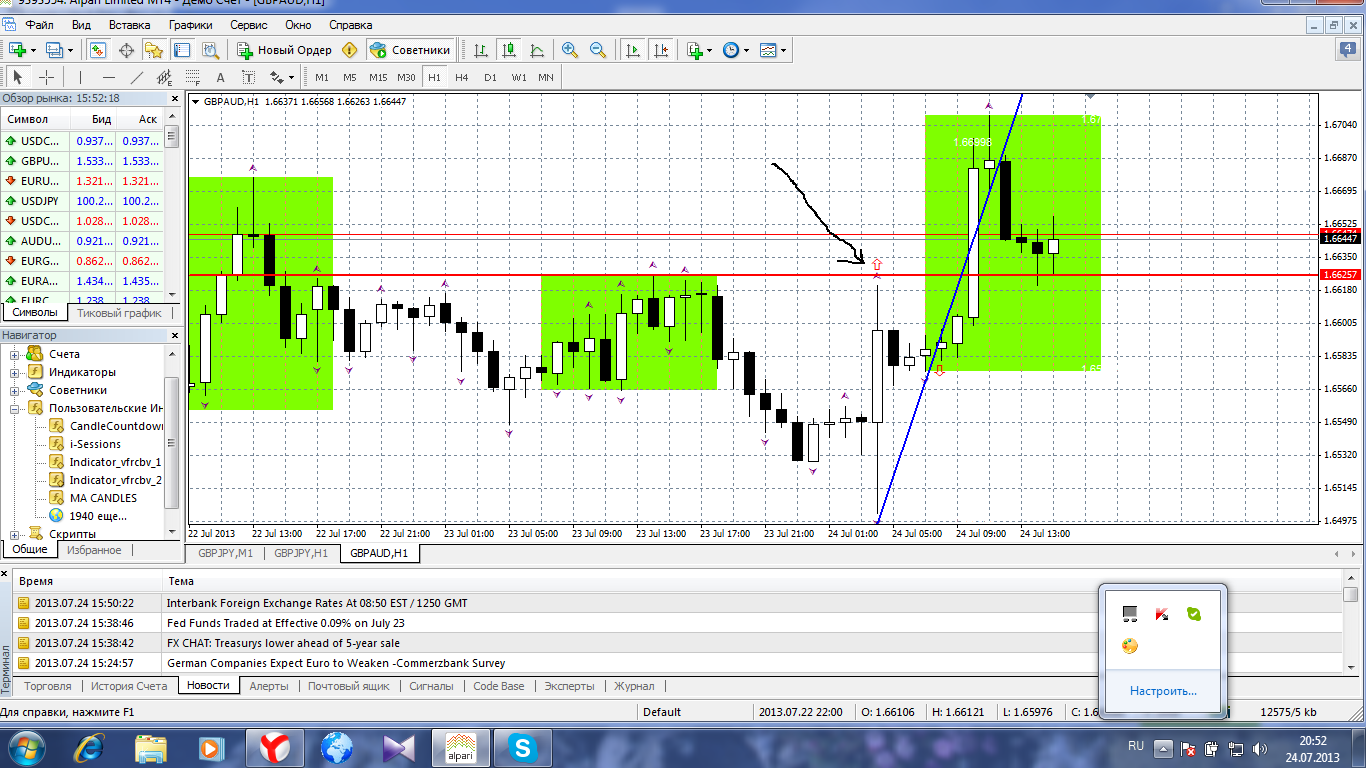Open the Вставка menu

point(130,24)
